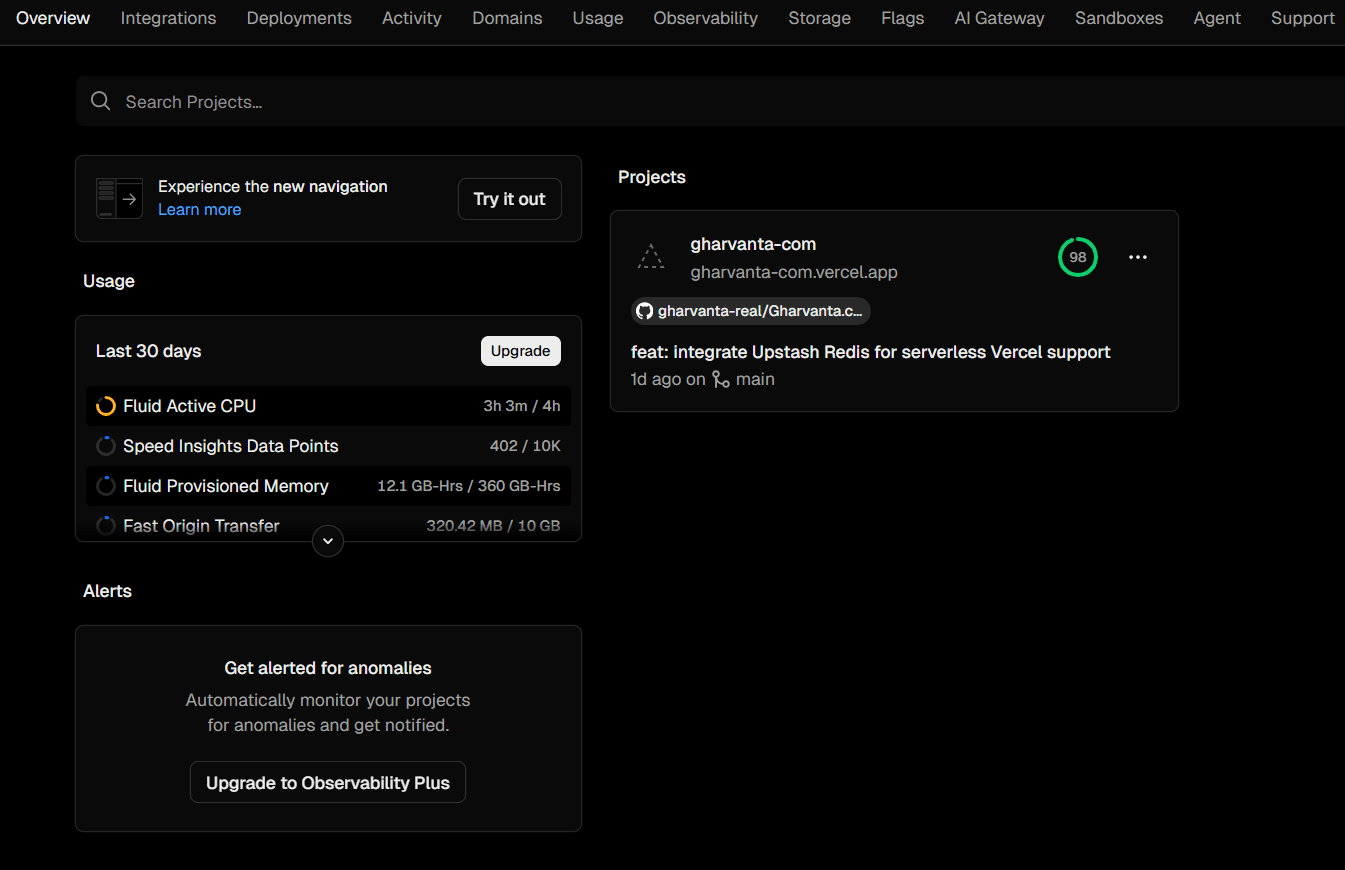Click the Projects section heading
Screen dimensions: 1345x870
pyautogui.click(x=652, y=177)
